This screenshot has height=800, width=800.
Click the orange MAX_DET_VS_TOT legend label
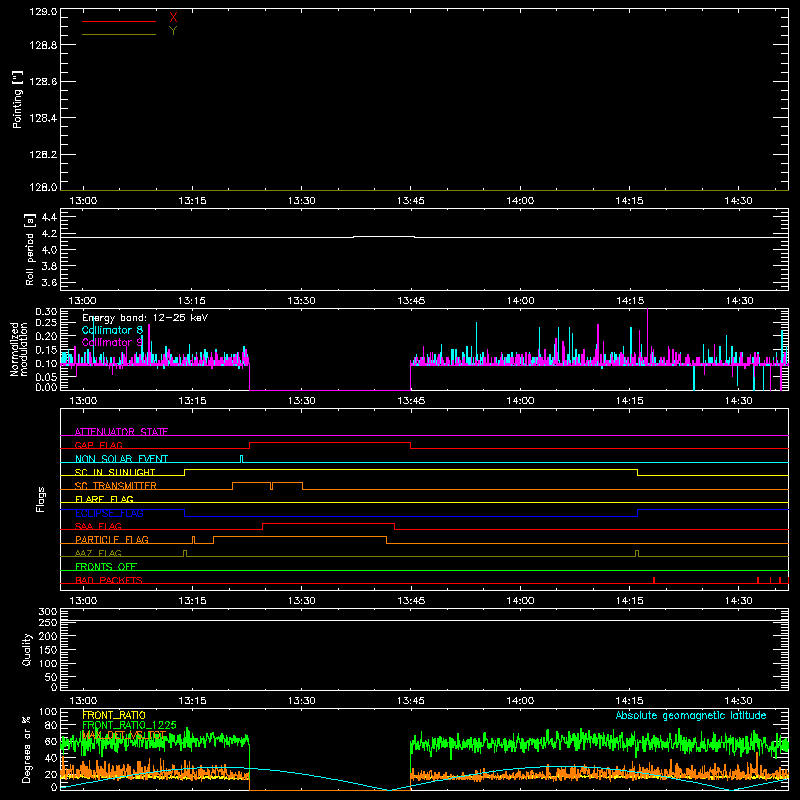tap(124, 735)
